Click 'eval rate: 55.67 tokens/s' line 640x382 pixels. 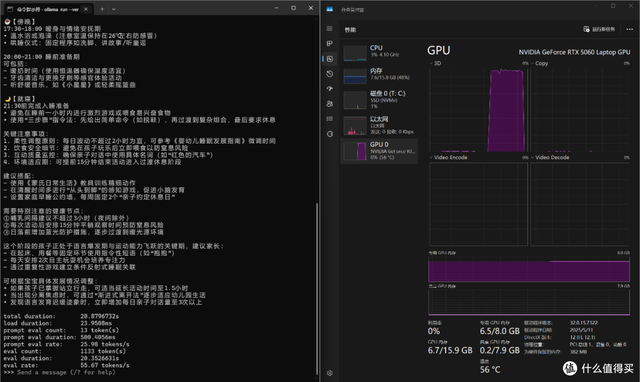coord(66,365)
